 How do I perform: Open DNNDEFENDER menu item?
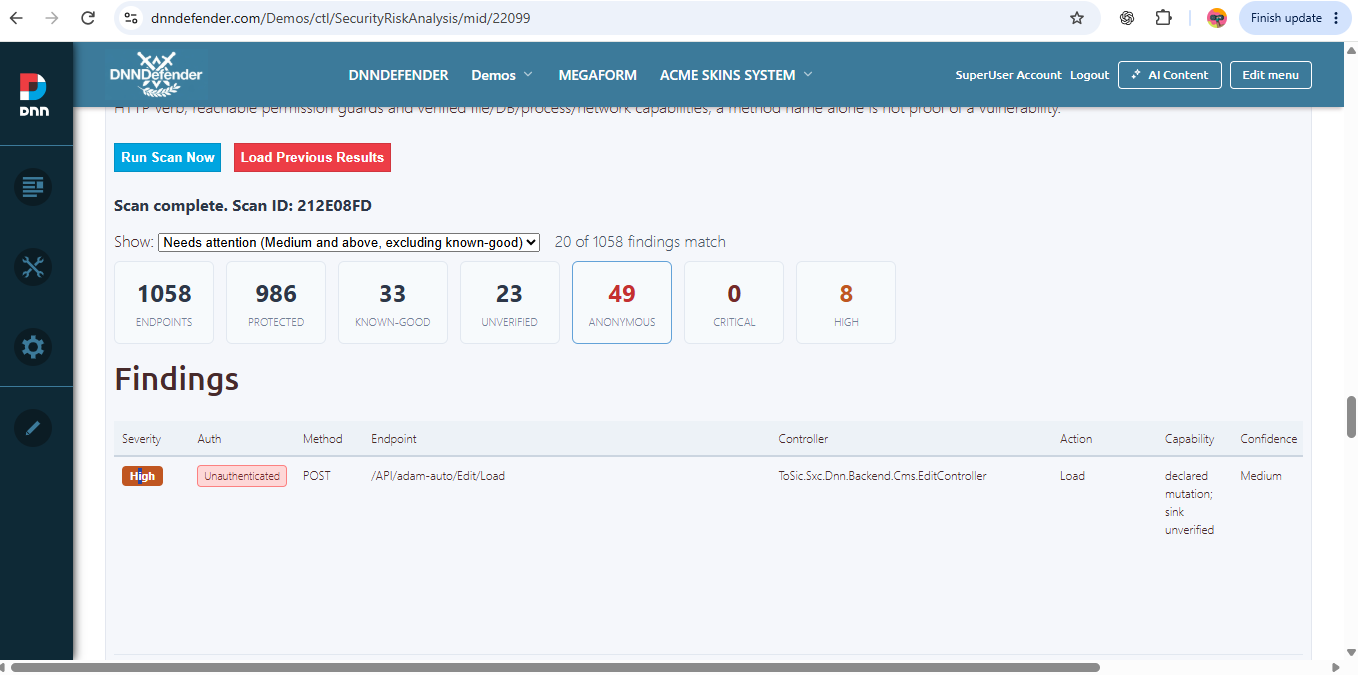(398, 75)
